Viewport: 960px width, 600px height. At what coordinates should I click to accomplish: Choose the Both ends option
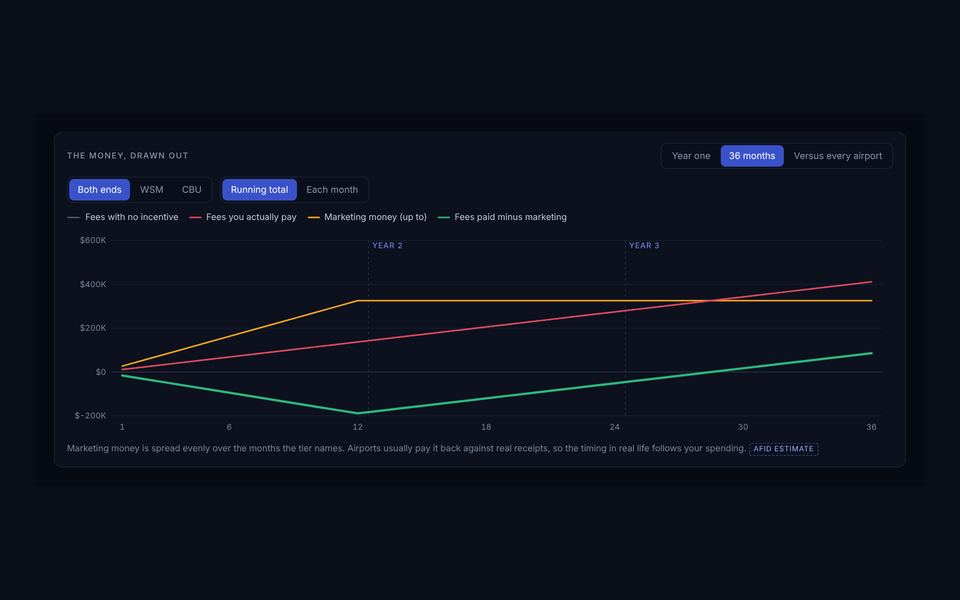pyautogui.click(x=99, y=190)
